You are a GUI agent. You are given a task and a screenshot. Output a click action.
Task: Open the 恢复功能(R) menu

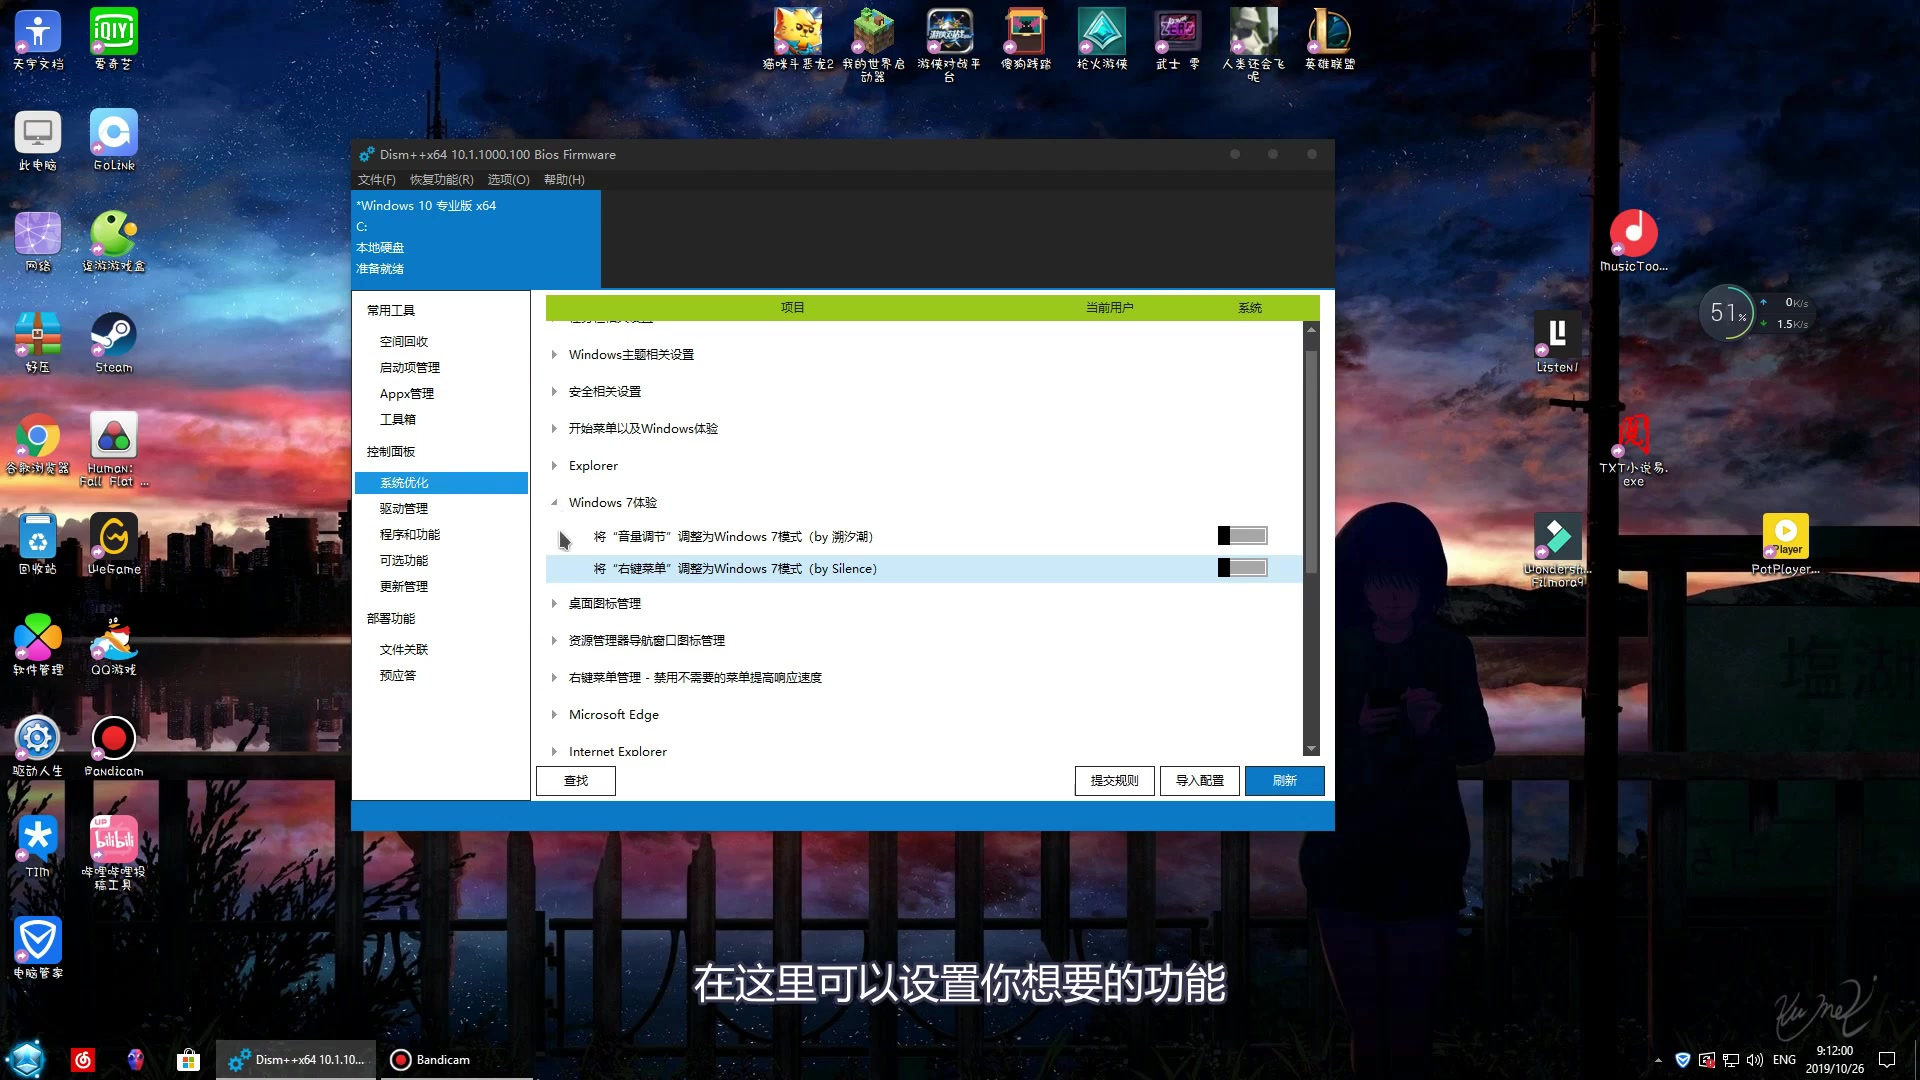coord(442,180)
